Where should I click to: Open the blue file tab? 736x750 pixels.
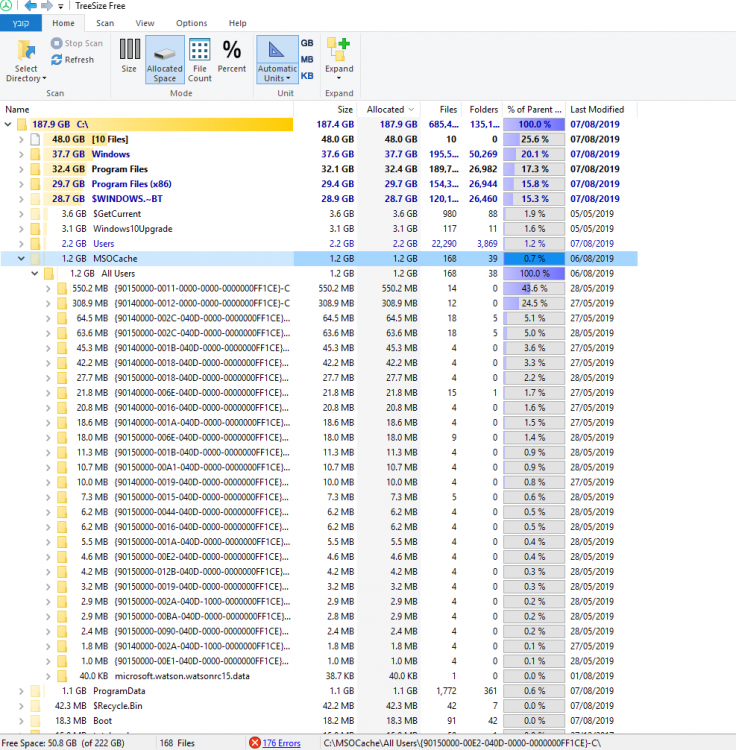tap(21, 23)
